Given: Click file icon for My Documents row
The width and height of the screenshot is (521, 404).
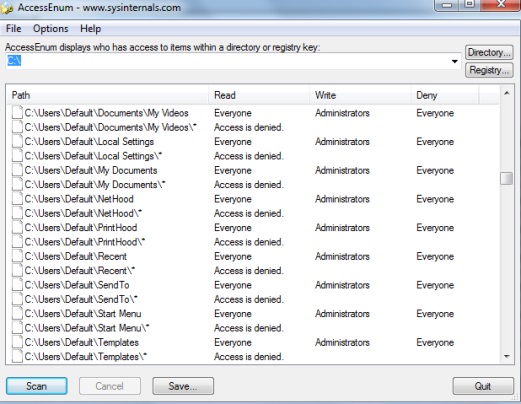Looking at the screenshot, I should pyautogui.click(x=17, y=170).
